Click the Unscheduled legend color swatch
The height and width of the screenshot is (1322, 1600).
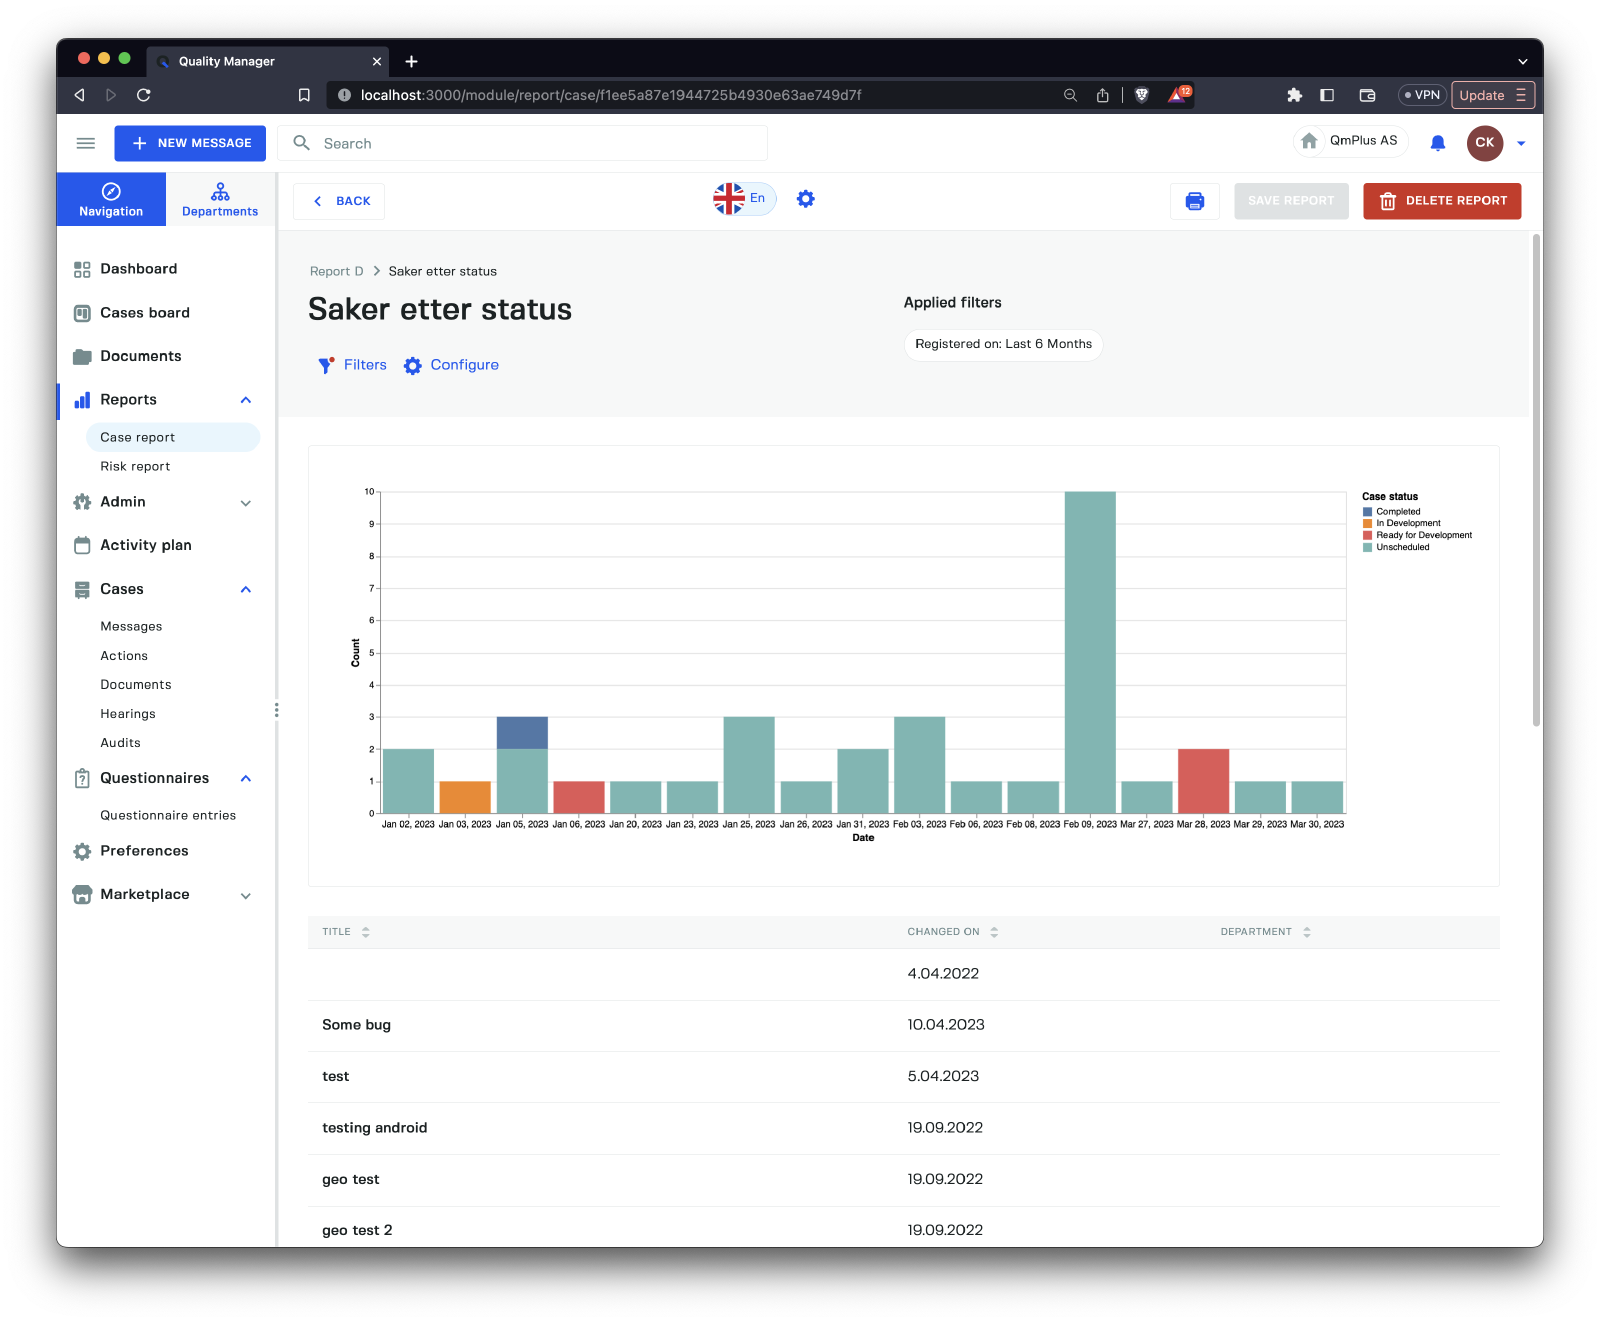coord(1367,548)
